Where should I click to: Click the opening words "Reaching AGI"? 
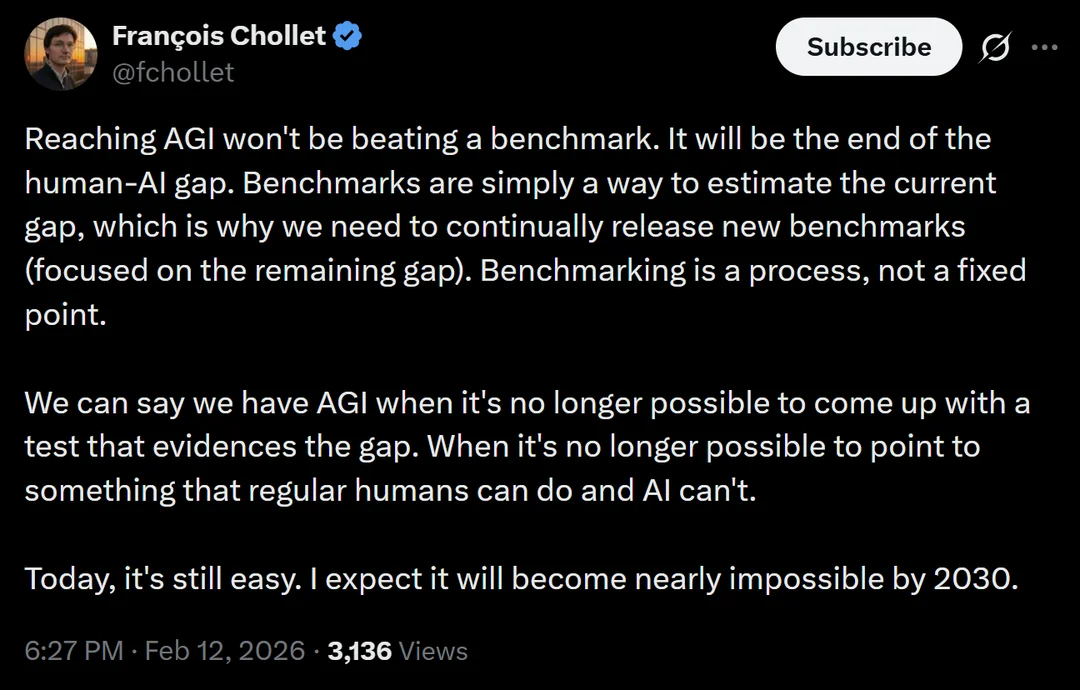click(120, 139)
